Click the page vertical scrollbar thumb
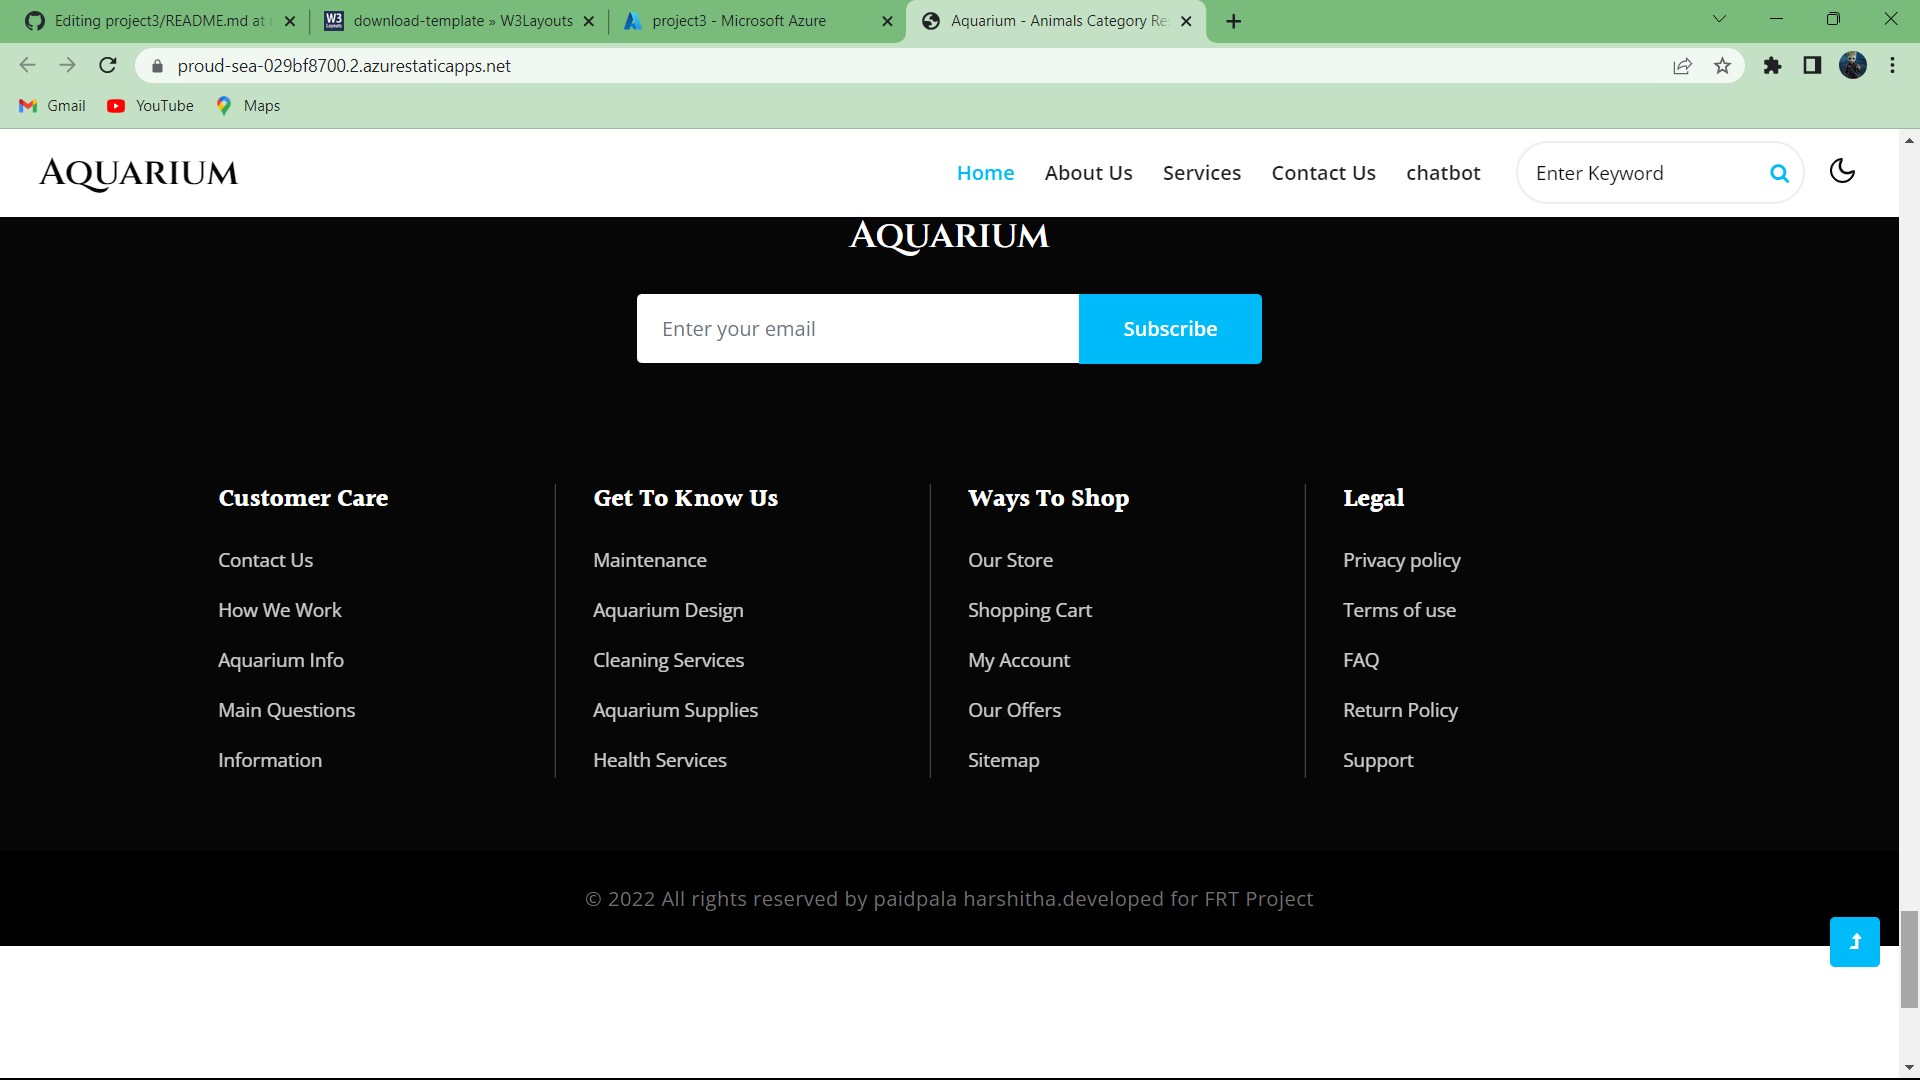The height and width of the screenshot is (1080, 1920). tap(1909, 958)
